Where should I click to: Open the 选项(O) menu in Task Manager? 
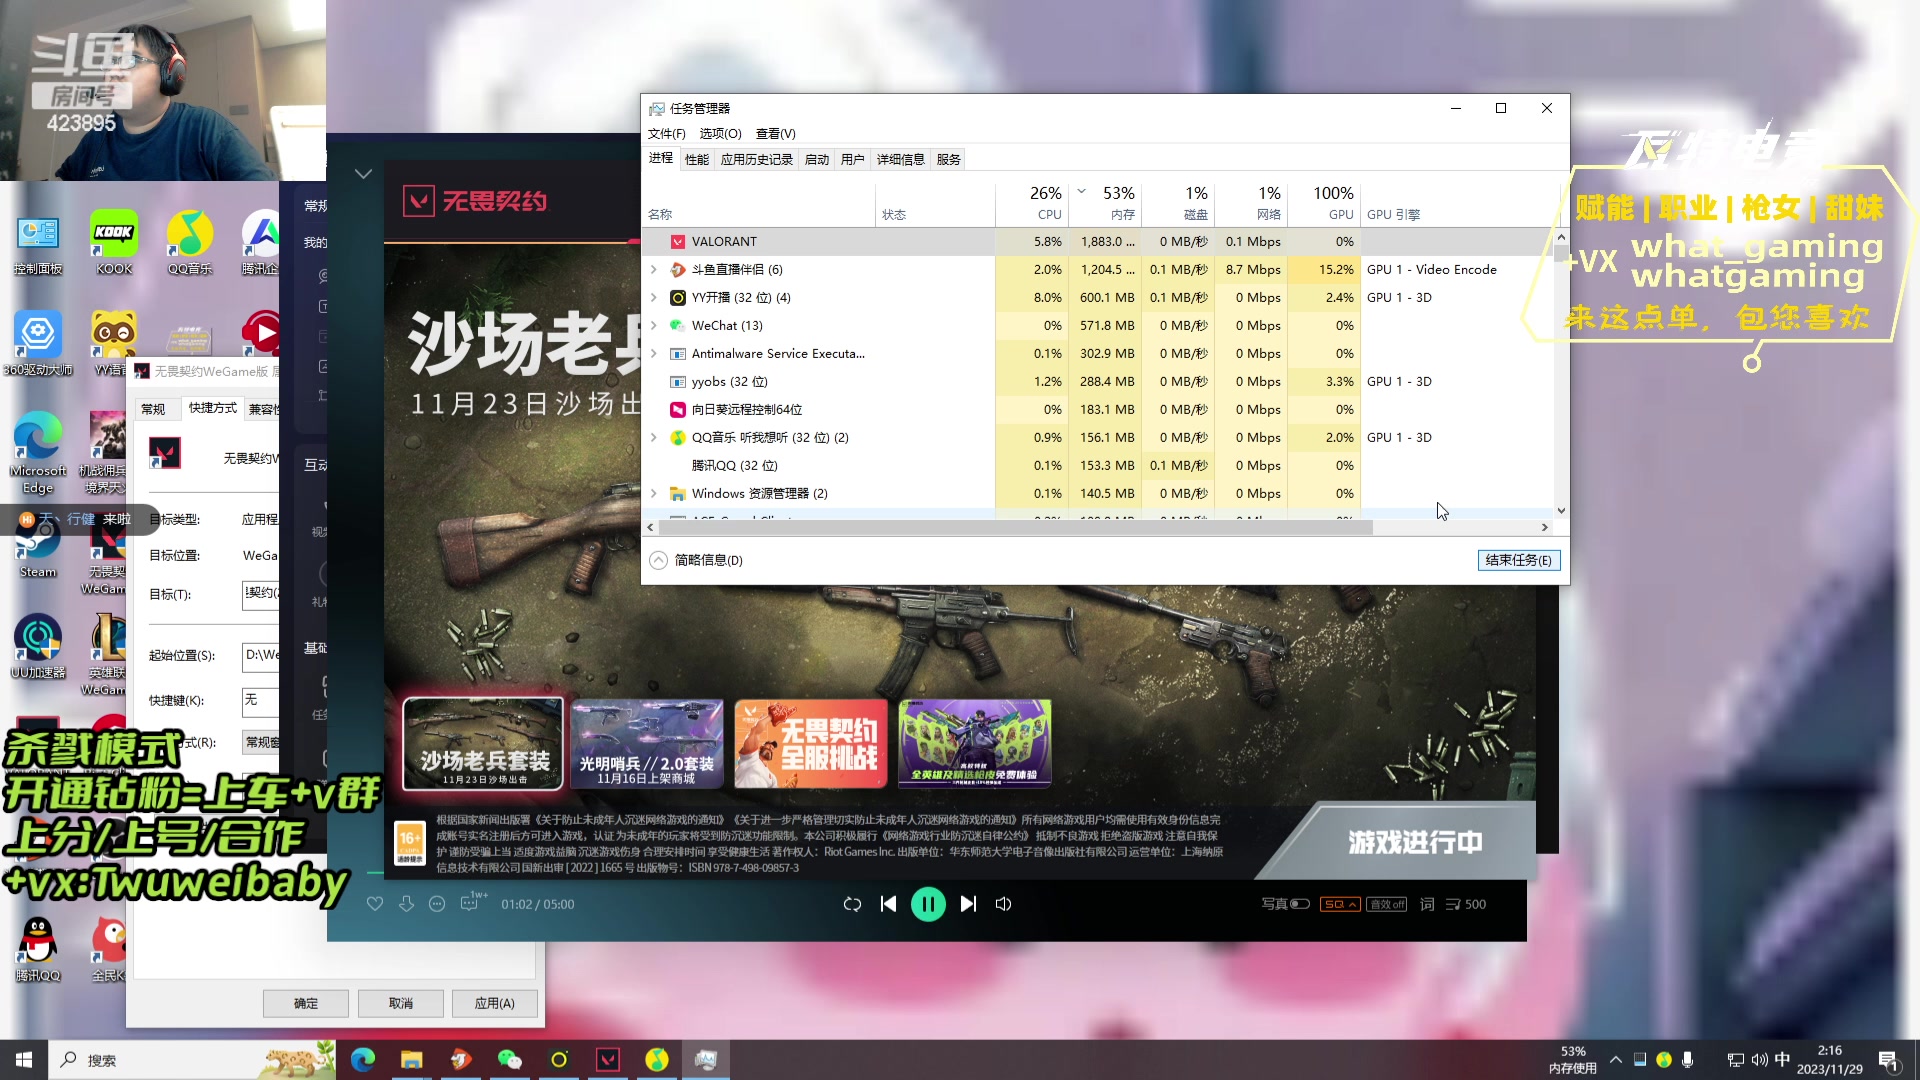(720, 134)
